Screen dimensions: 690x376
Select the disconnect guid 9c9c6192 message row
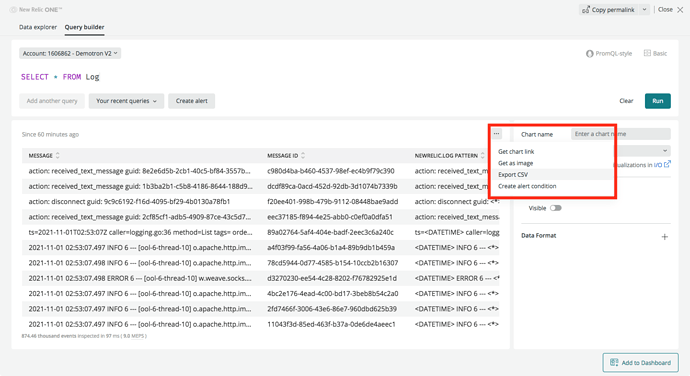[x=129, y=202]
